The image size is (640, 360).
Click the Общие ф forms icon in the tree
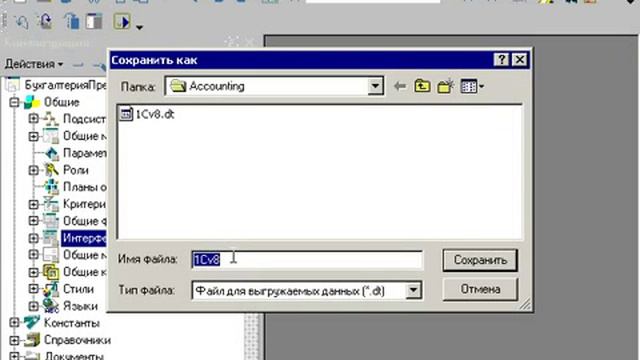click(x=51, y=221)
